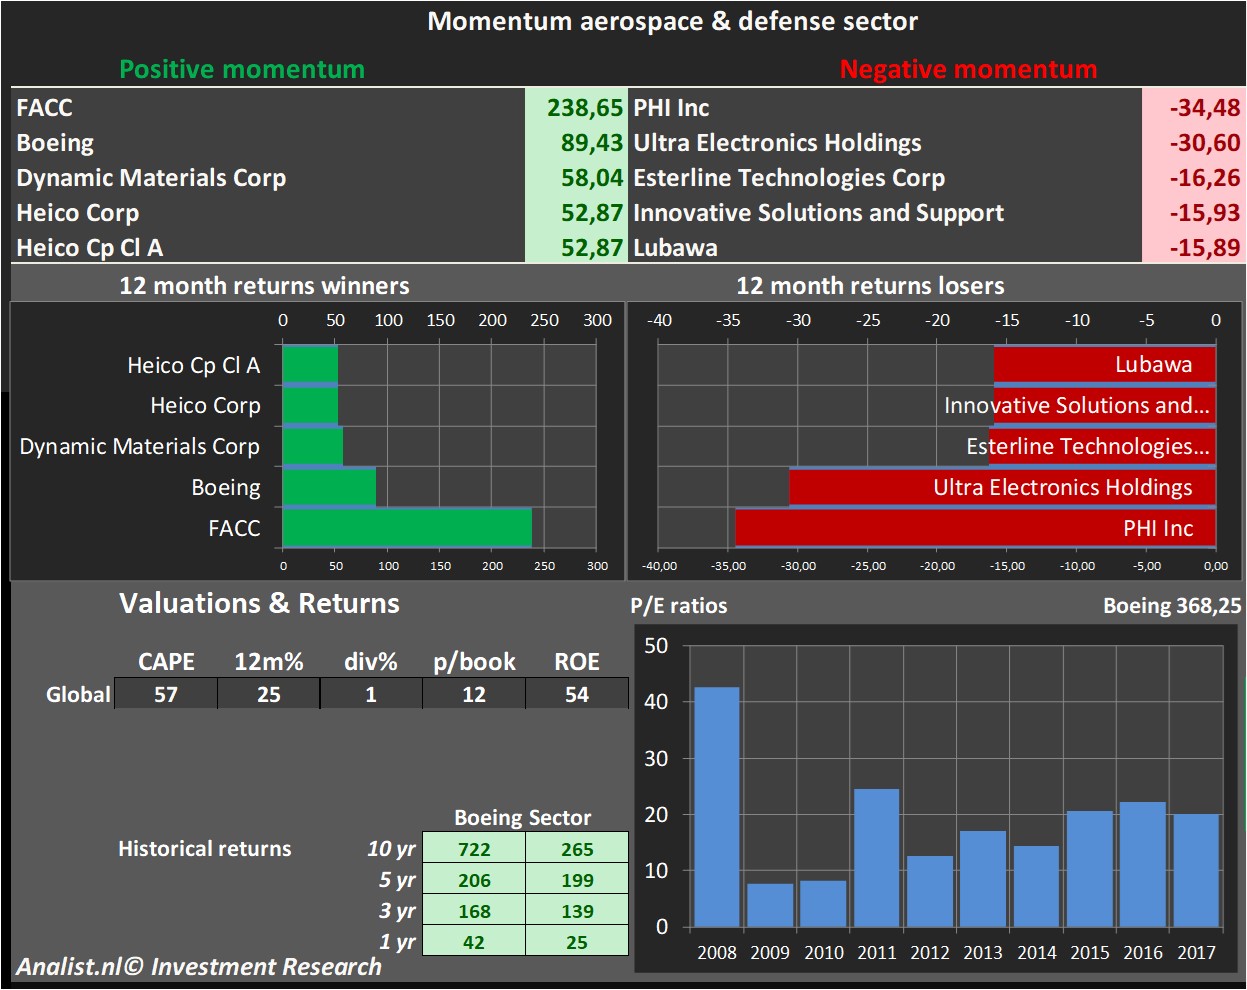Select the value 58,04
The width and height of the screenshot is (1247, 990).
(592, 178)
